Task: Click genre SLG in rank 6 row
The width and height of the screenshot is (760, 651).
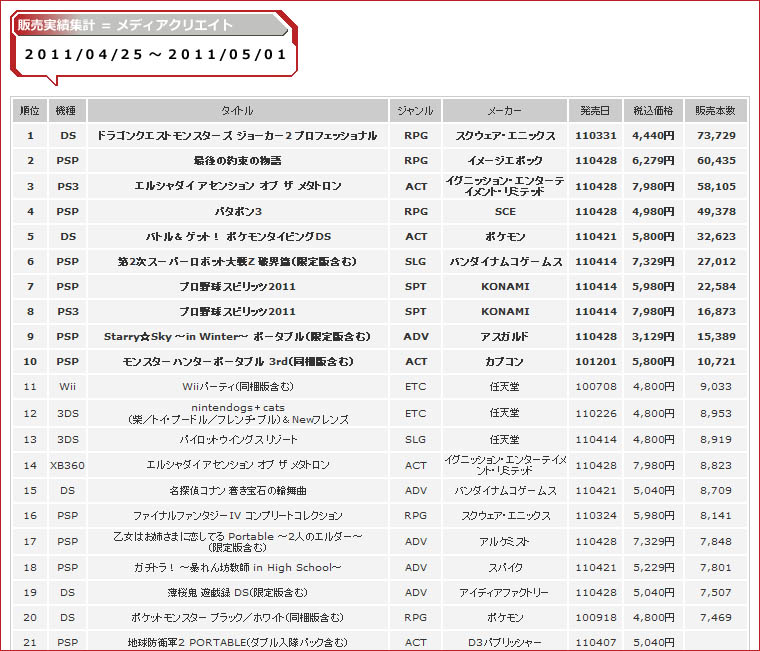Action: [415, 262]
